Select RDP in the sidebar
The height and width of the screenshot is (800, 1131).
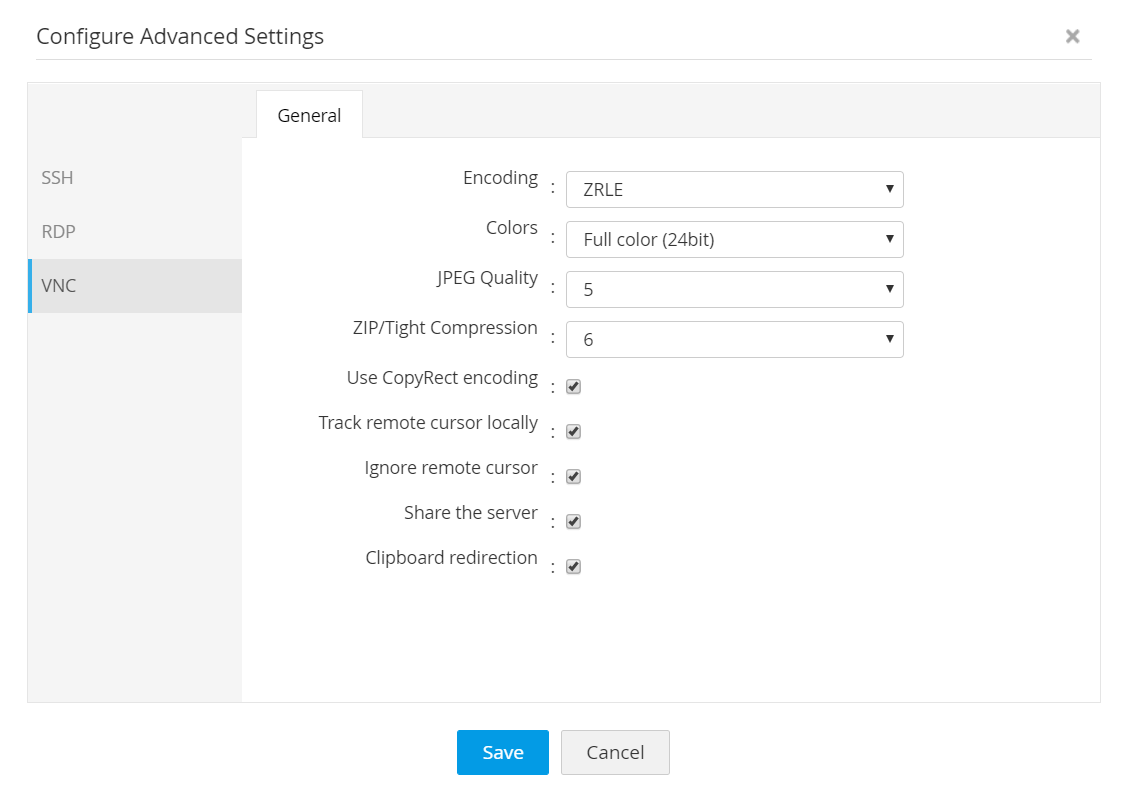(59, 232)
